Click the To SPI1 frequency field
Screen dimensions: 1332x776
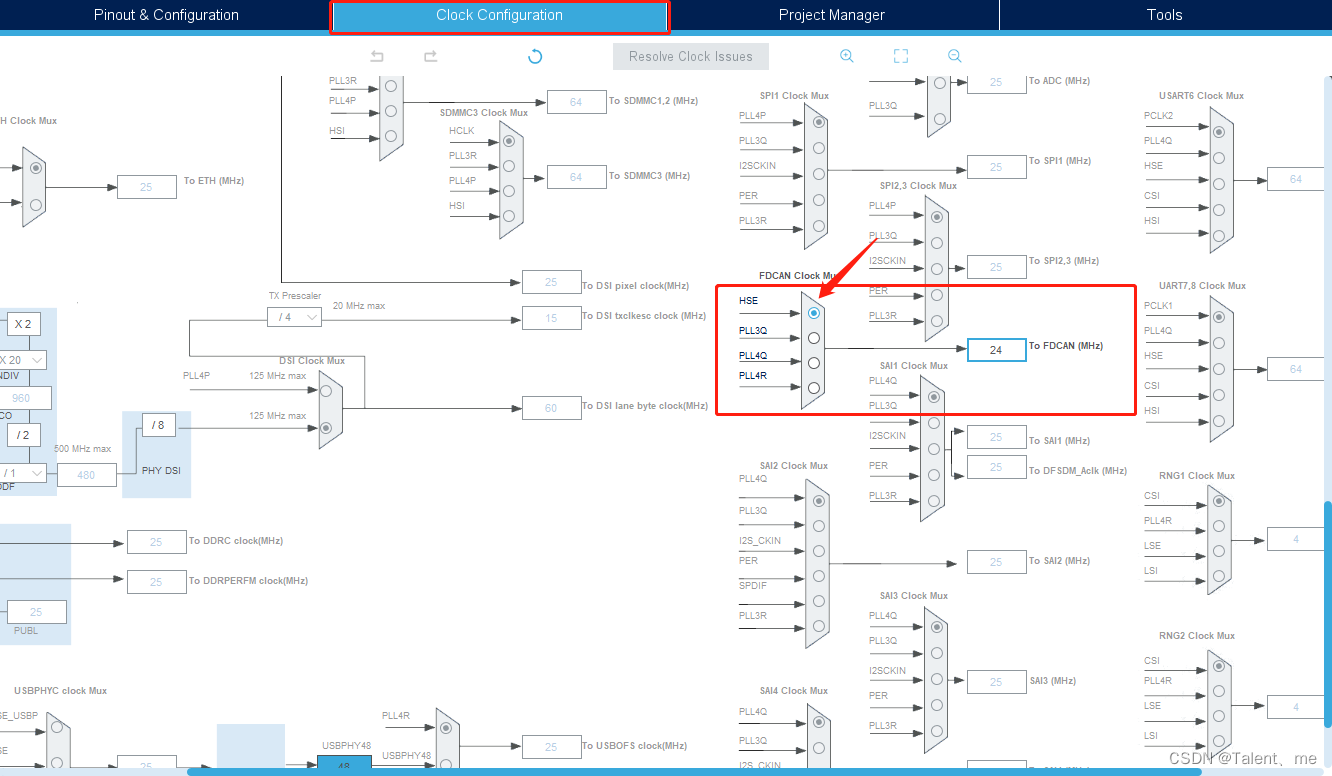996,167
